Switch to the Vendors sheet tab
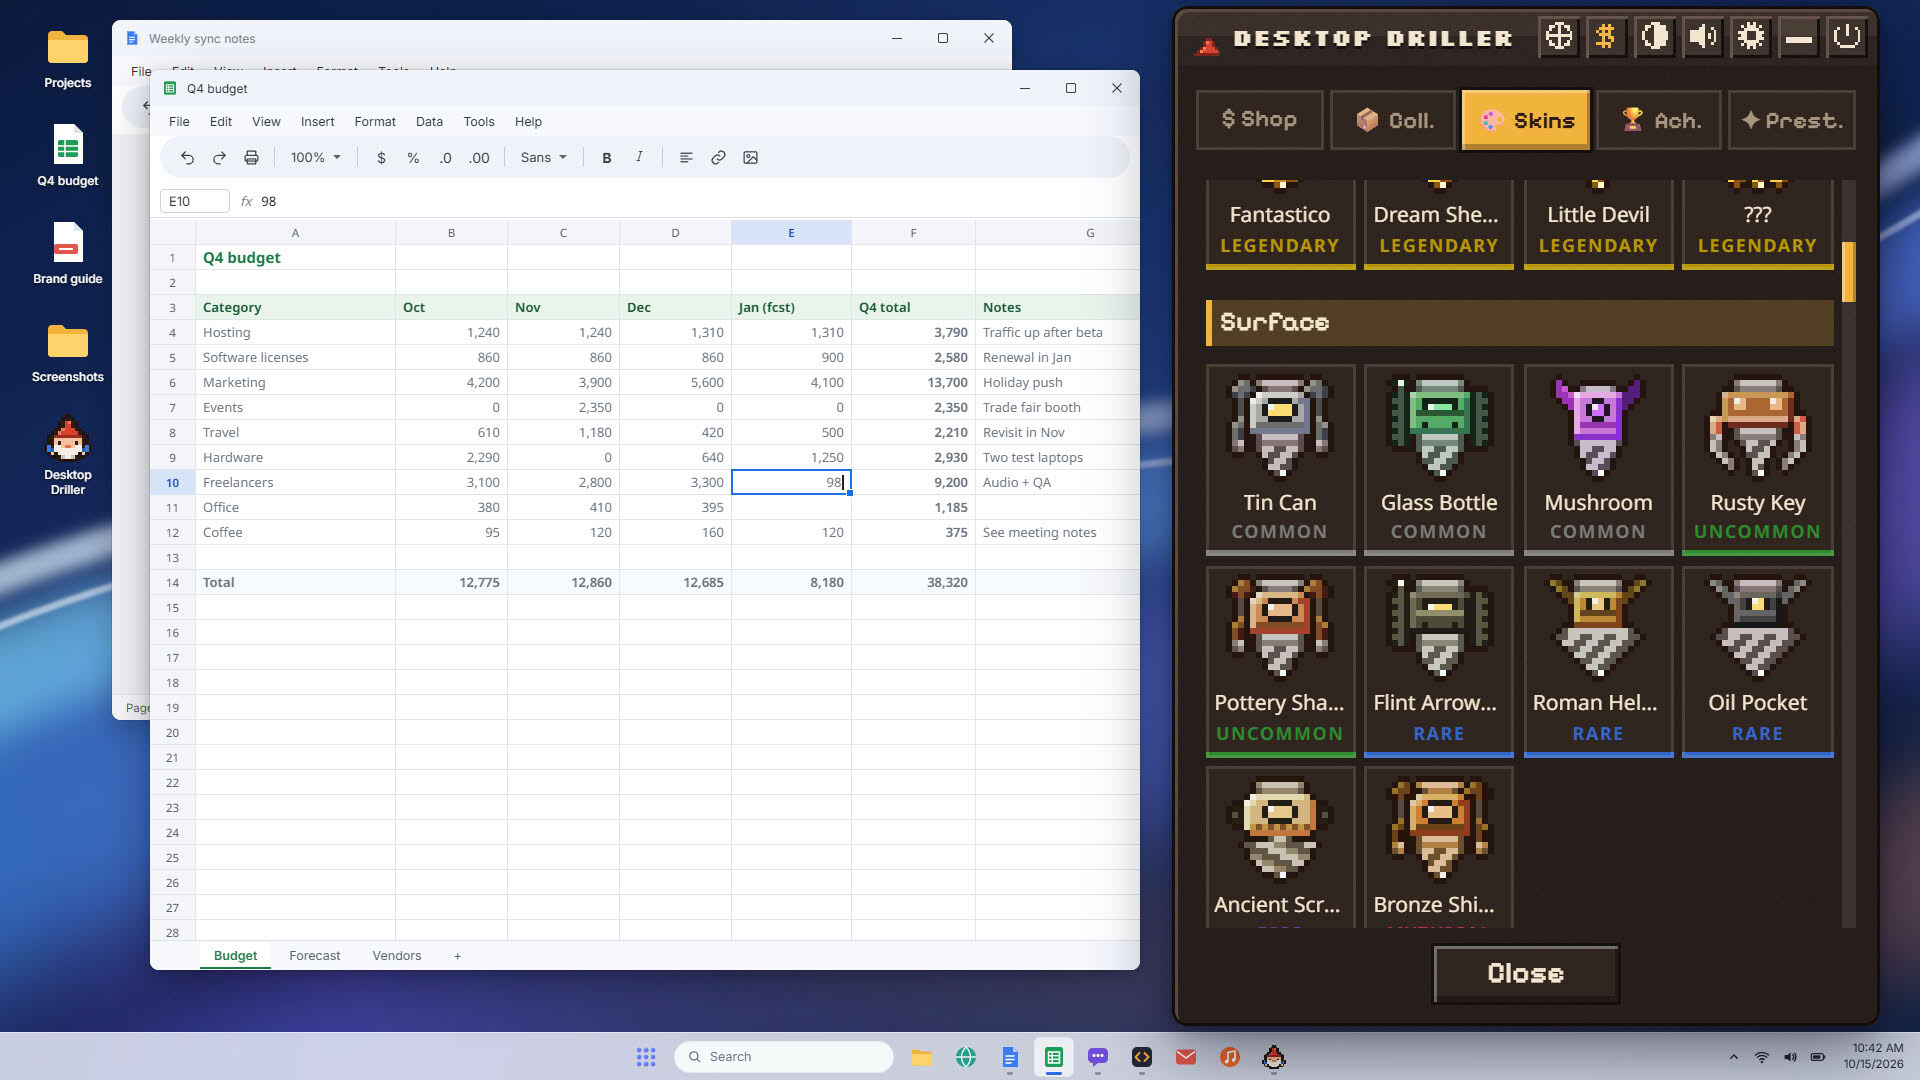 click(x=396, y=956)
